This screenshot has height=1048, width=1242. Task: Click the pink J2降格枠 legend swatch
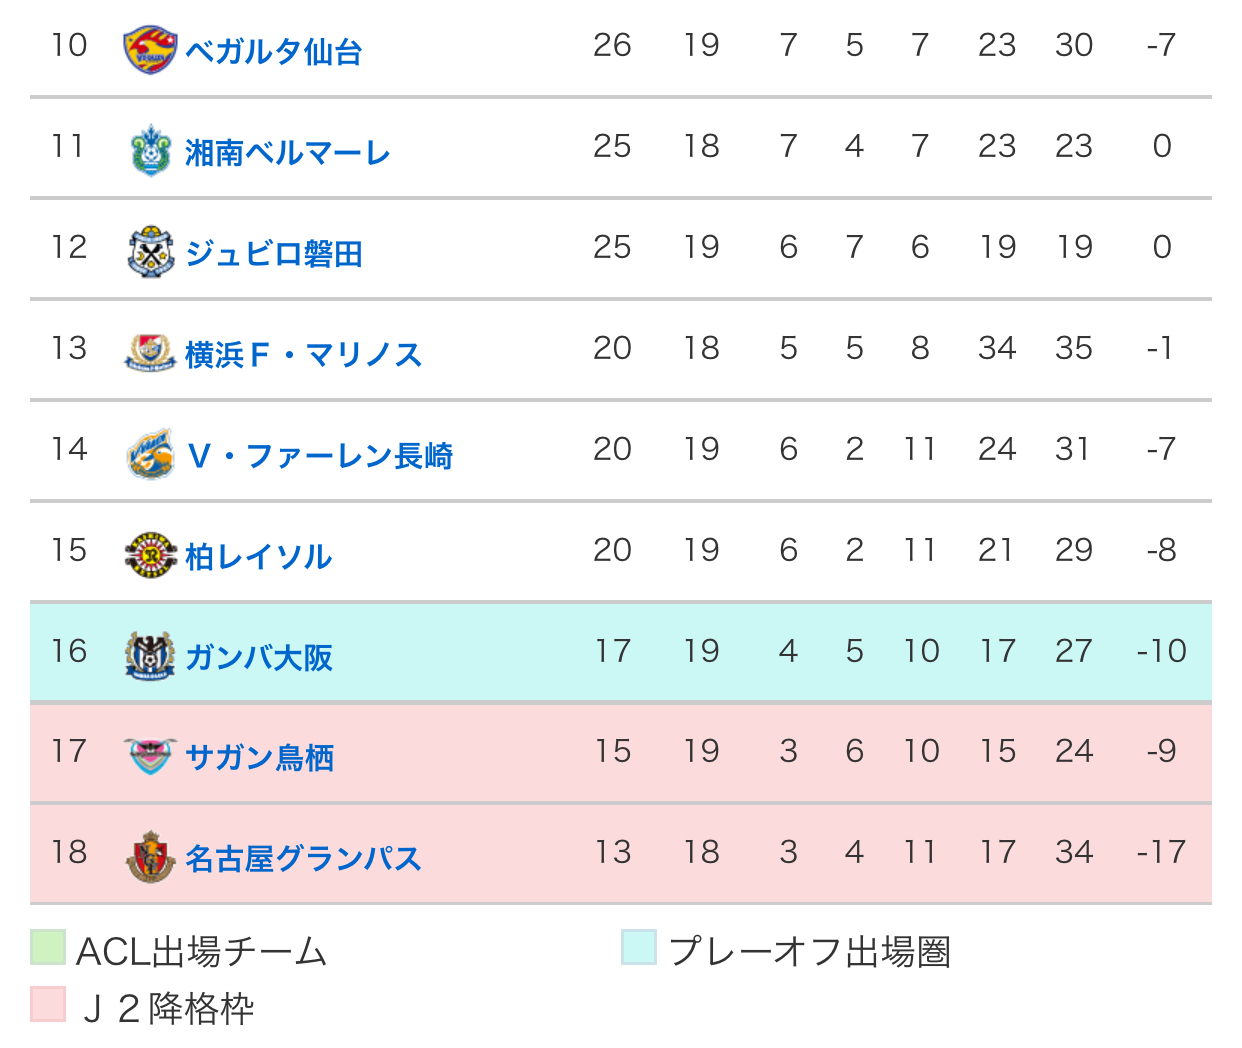48,1004
